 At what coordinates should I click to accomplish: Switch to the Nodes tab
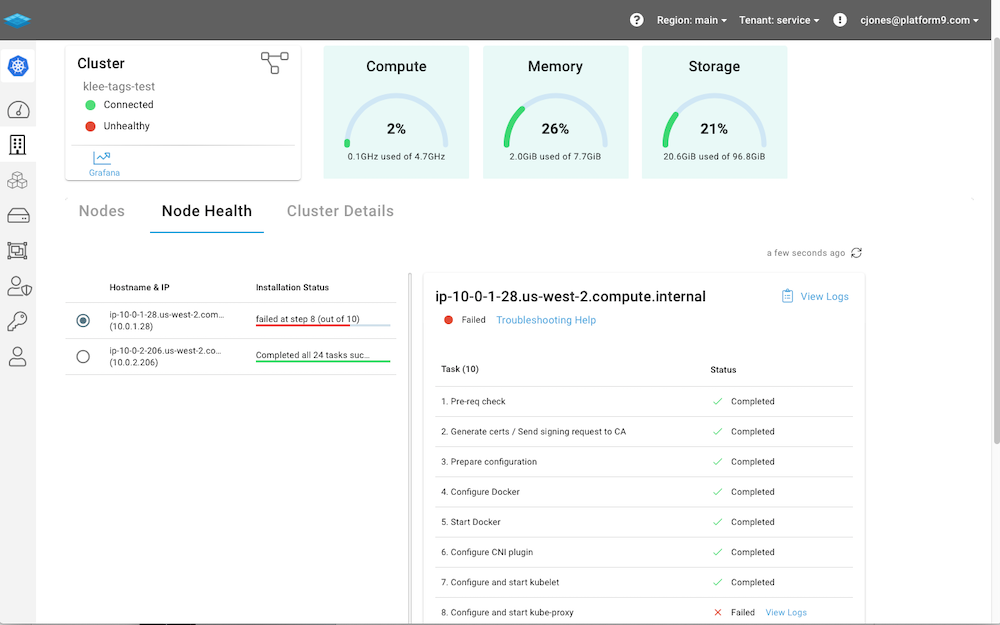102,211
